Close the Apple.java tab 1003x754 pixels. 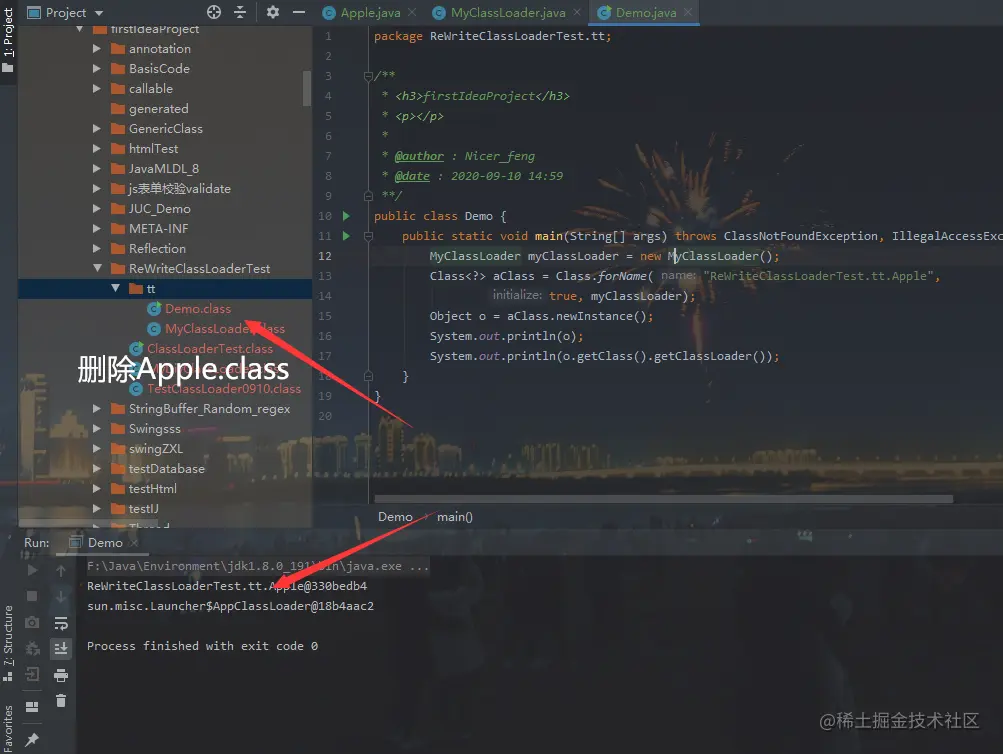pos(412,12)
